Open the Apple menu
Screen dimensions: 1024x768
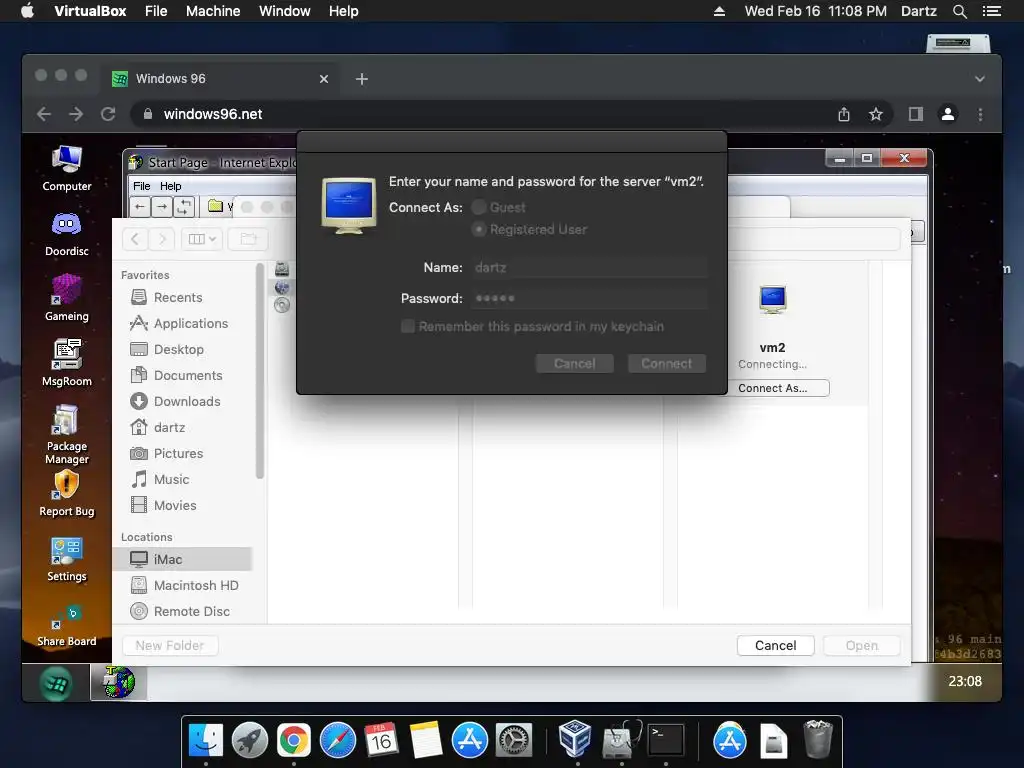27,11
